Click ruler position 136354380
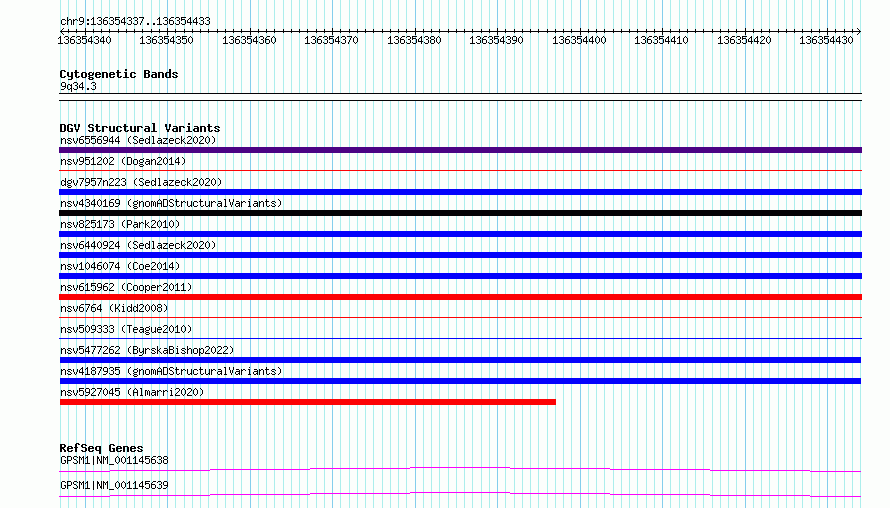Viewport: 890px width, 508px height. click(x=414, y=40)
